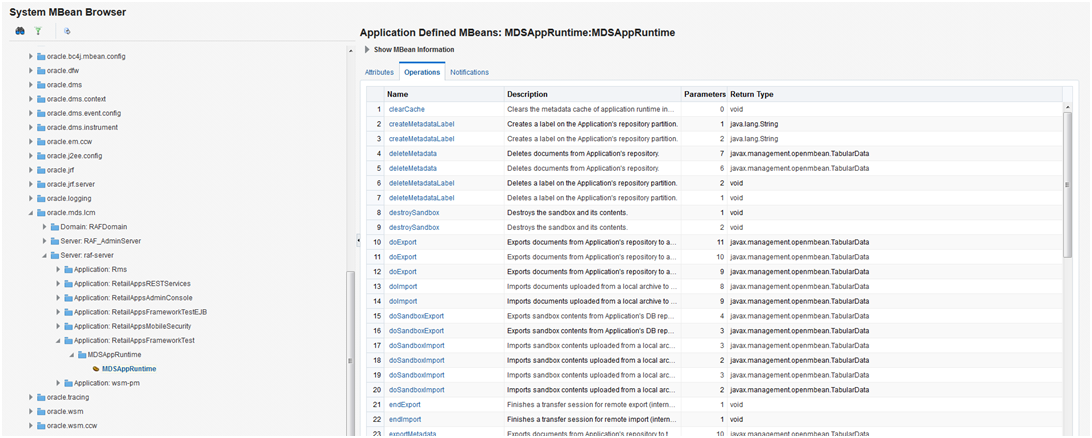
Task: Open the clearCache operation
Action: [407, 109]
